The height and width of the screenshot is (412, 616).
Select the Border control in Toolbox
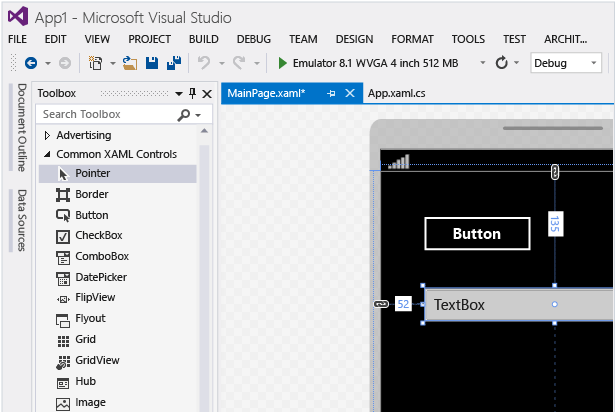(117, 194)
